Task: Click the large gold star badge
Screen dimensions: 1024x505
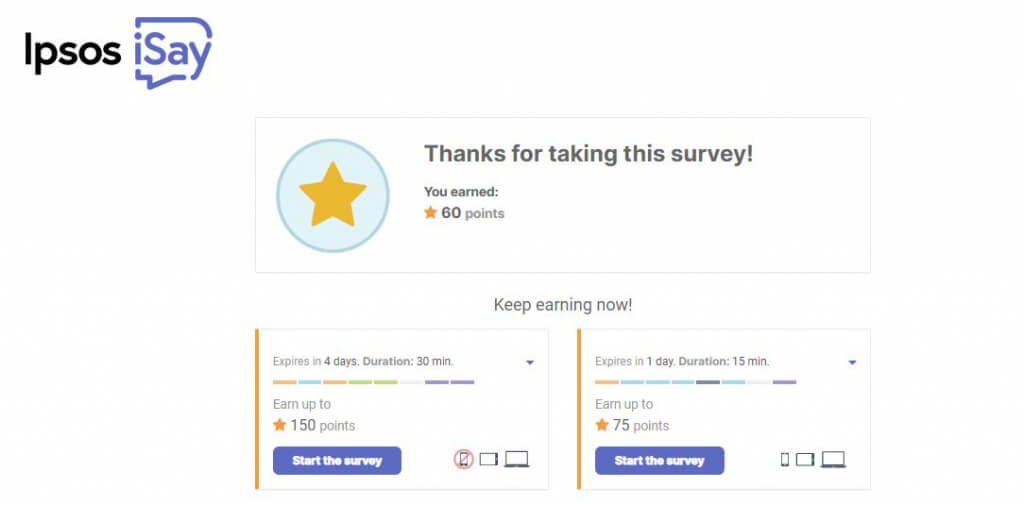Action: [x=332, y=195]
